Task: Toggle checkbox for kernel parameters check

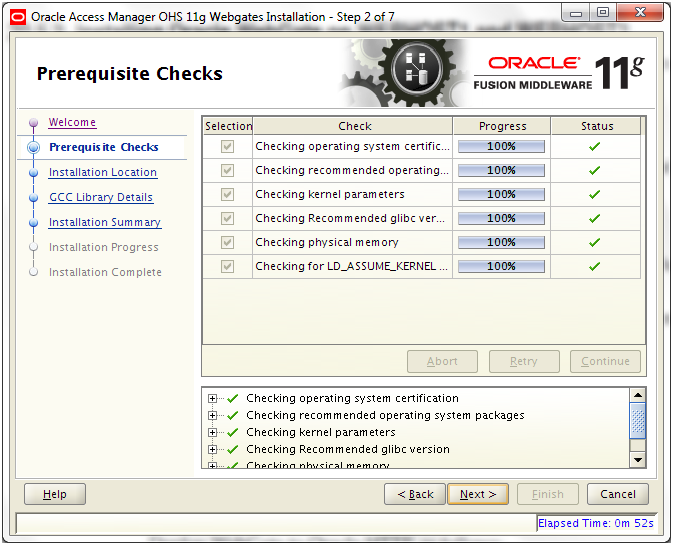Action: click(227, 195)
